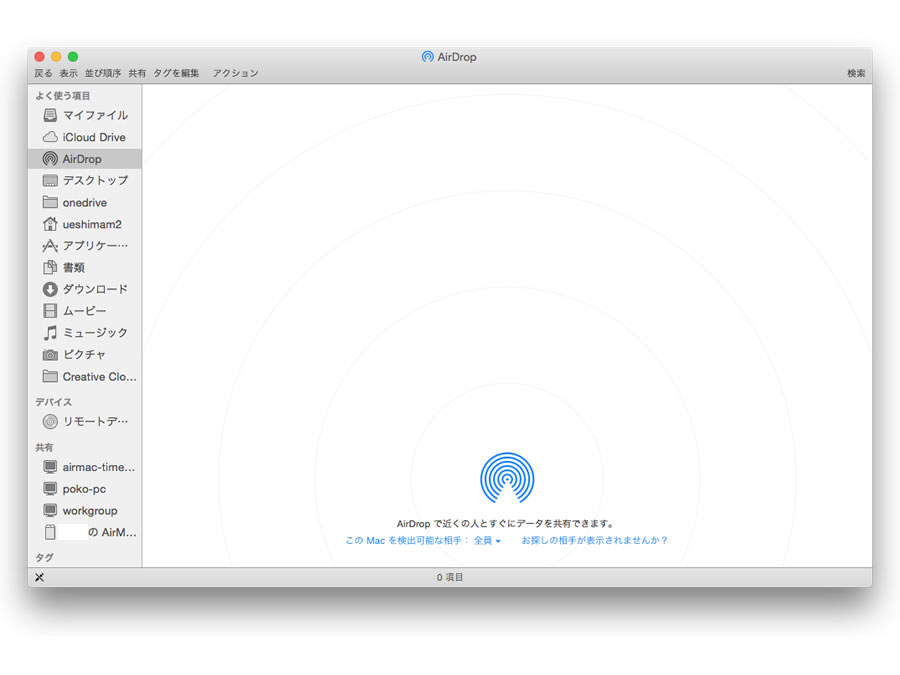Click 検索 (Search) in toolbar

(x=856, y=73)
